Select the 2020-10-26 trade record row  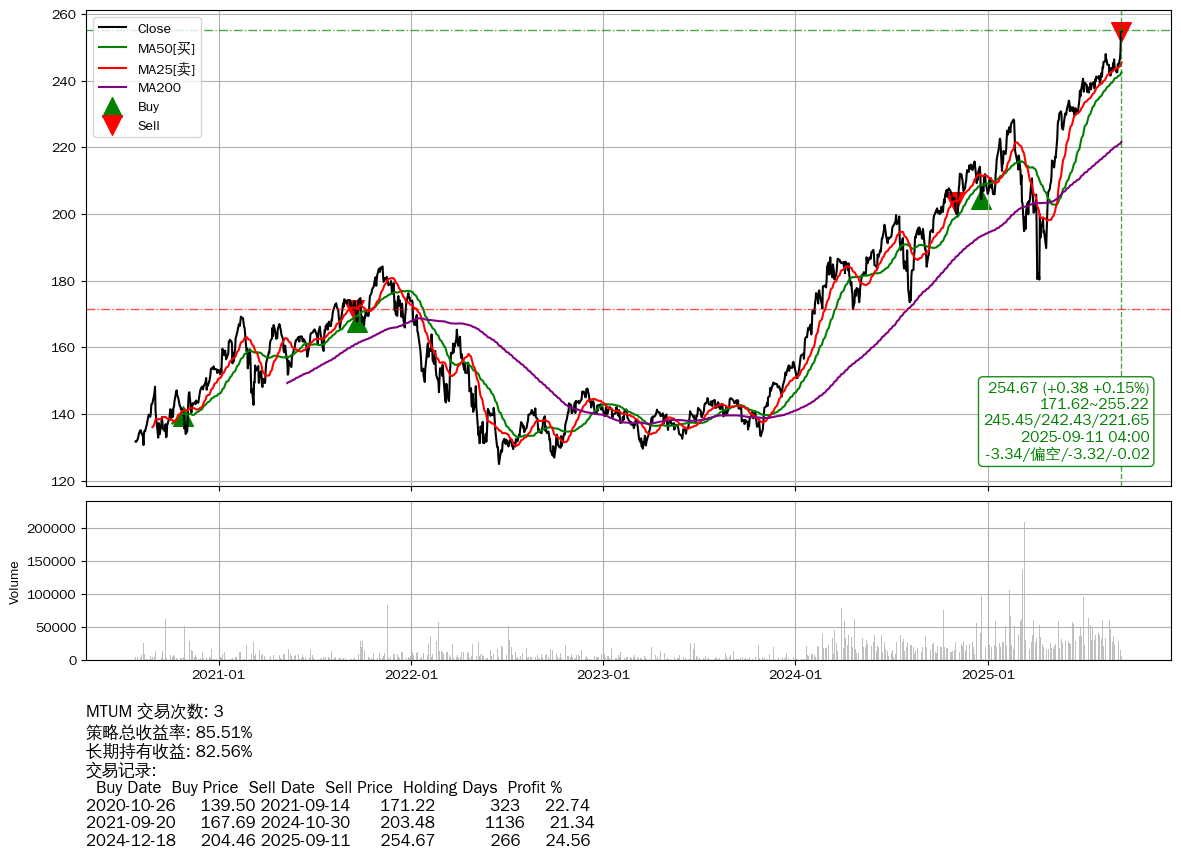coord(338,805)
